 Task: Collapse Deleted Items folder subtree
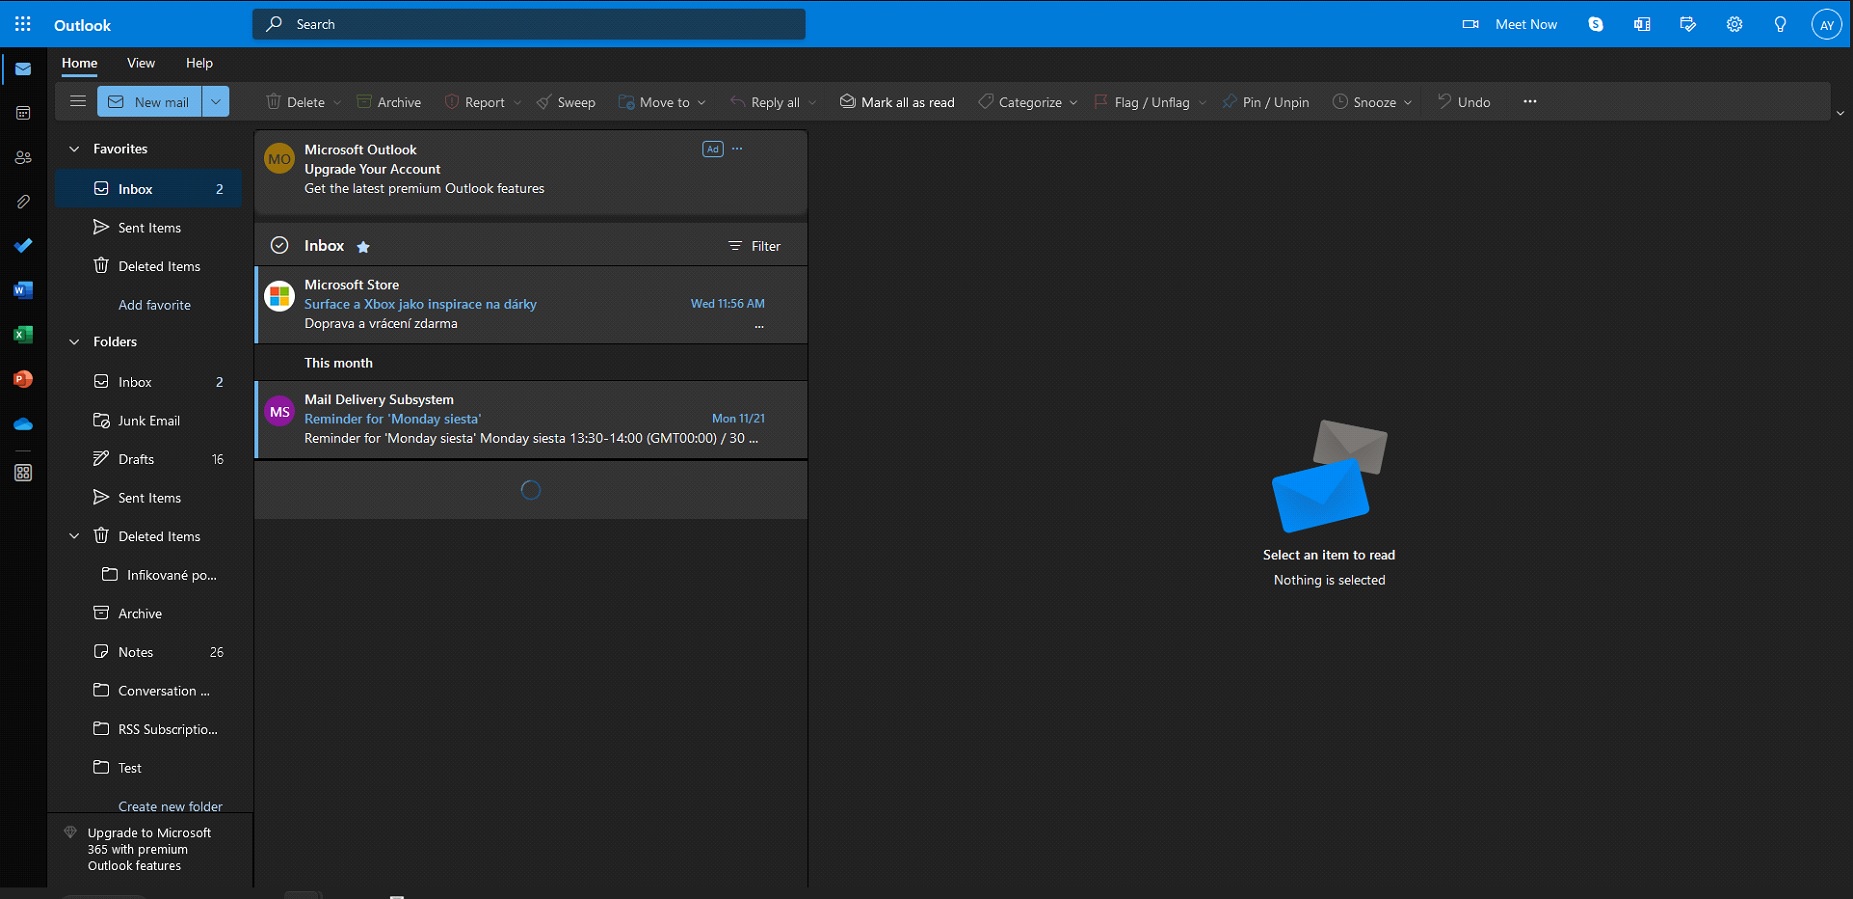[x=74, y=536]
